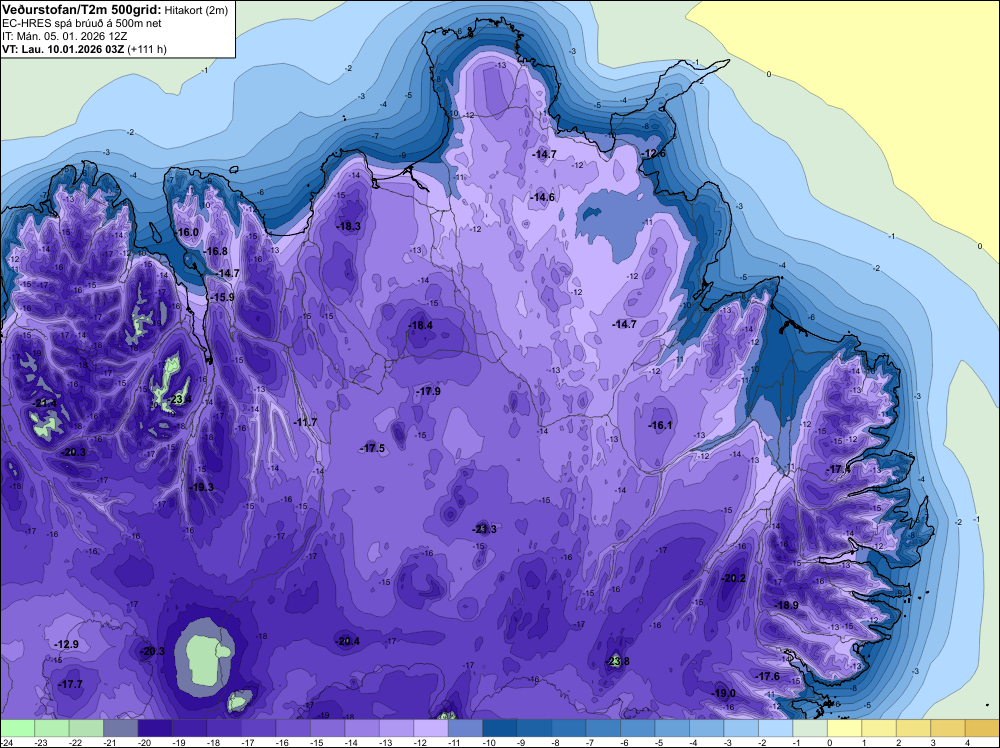This screenshot has width=1000, height=748.
Task: Select the -16.0 coastal reading
Action: (x=188, y=232)
